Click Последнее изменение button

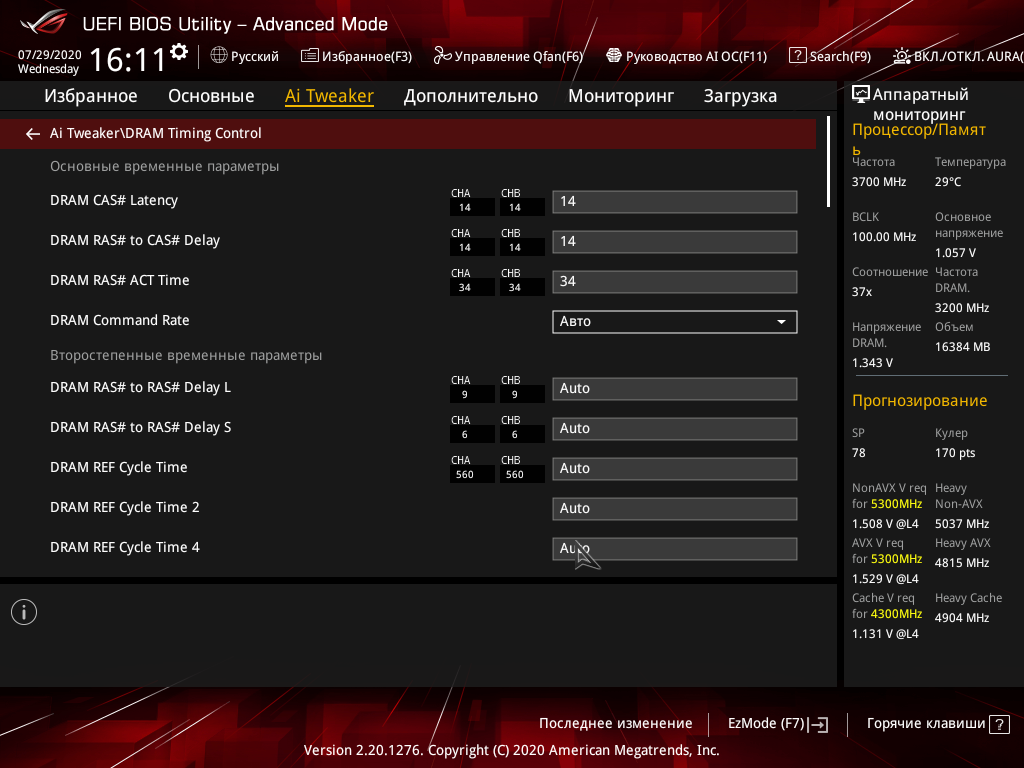click(615, 724)
